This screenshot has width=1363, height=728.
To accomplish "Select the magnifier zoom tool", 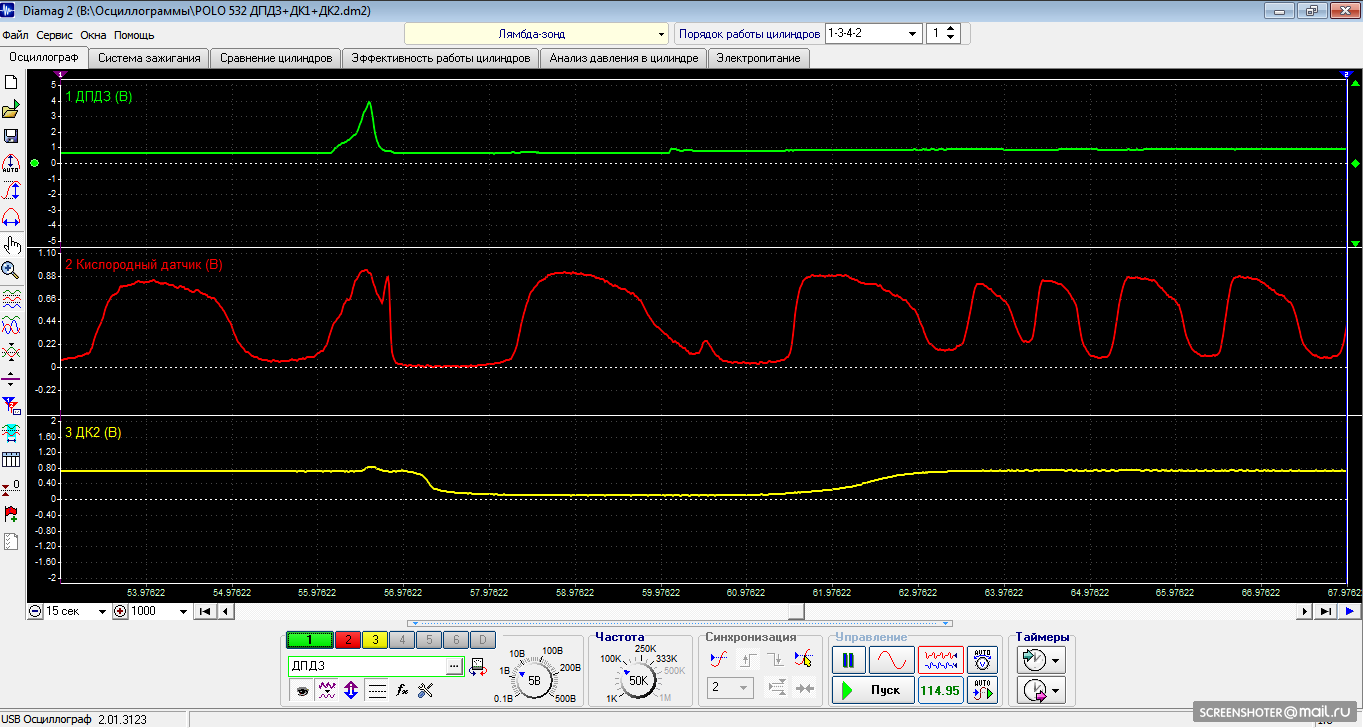I will [11, 270].
